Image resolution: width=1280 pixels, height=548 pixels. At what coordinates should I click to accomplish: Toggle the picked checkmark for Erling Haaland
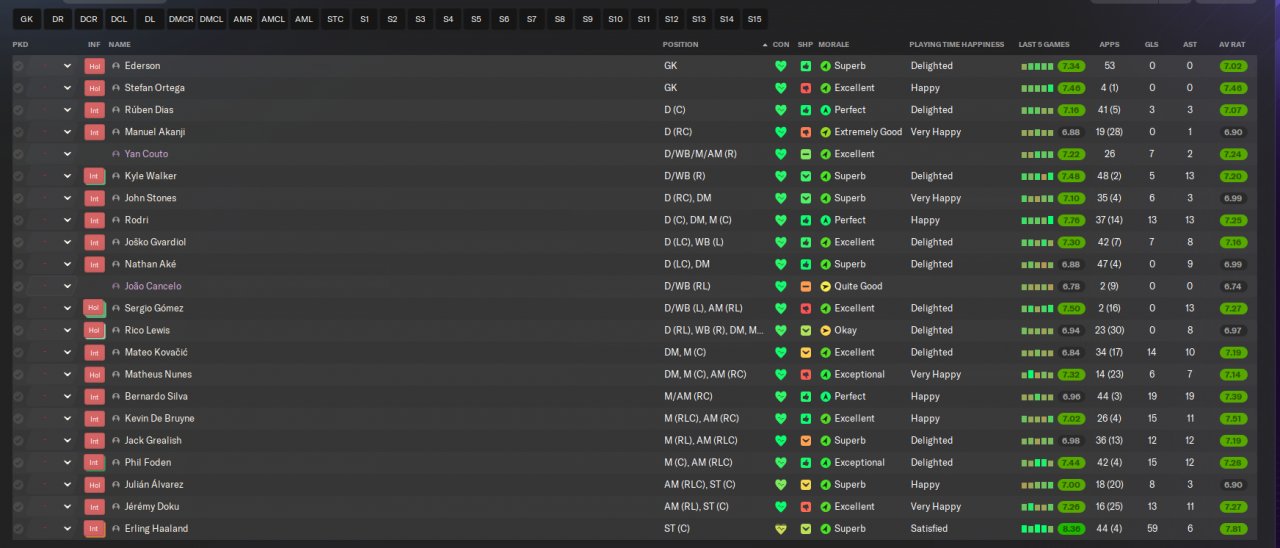pos(18,528)
